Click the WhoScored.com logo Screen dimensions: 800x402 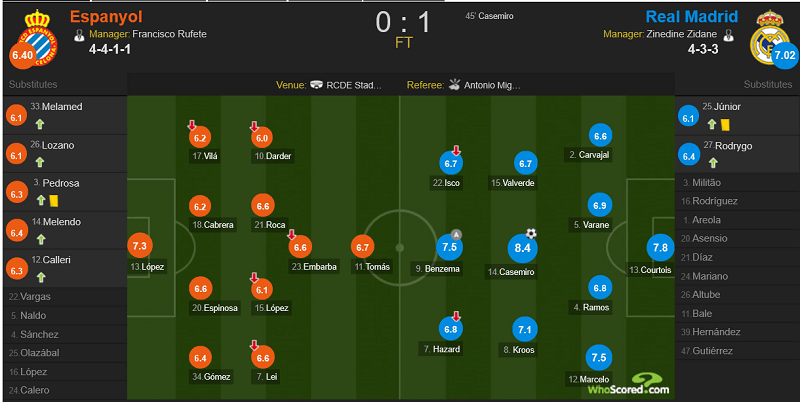coord(628,384)
